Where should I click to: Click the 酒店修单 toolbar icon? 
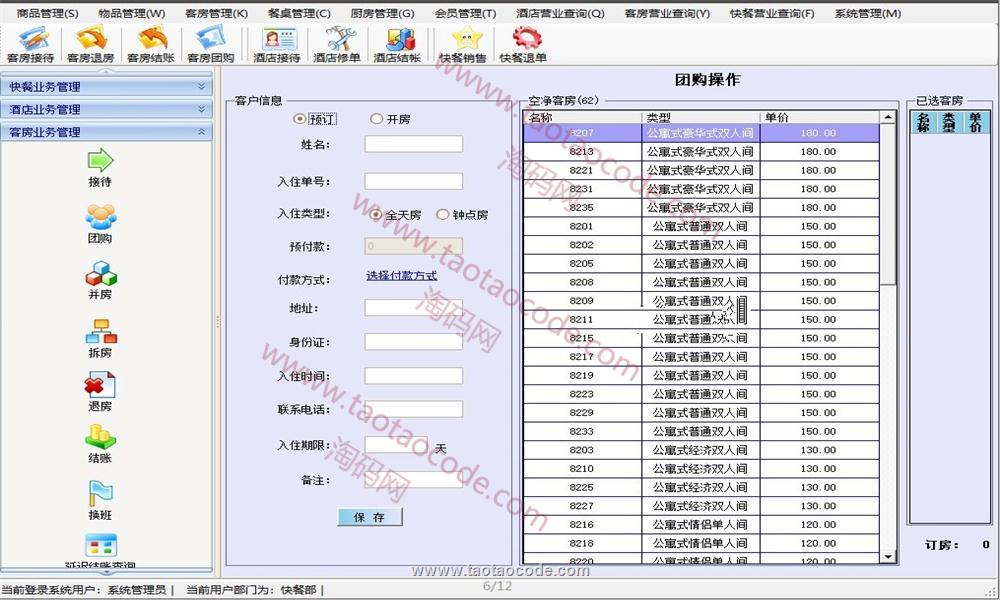click(x=337, y=44)
